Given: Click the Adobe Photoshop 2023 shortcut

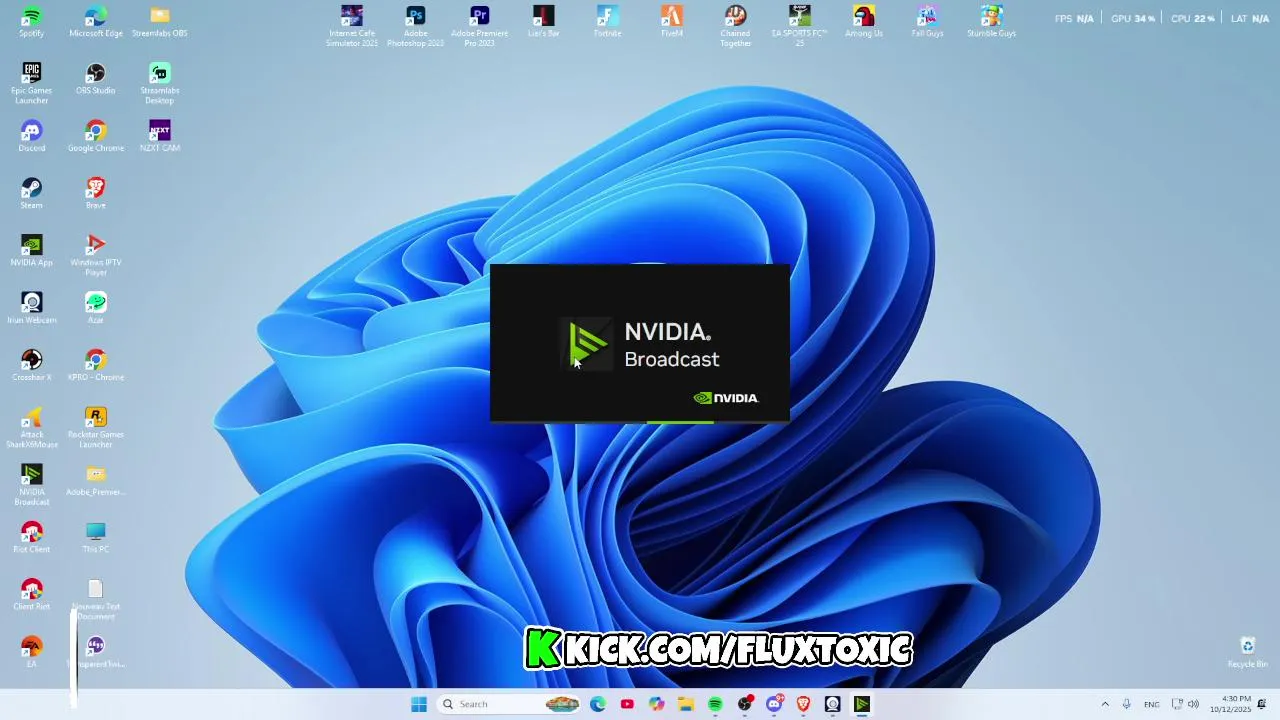Looking at the screenshot, I should 416,27.
